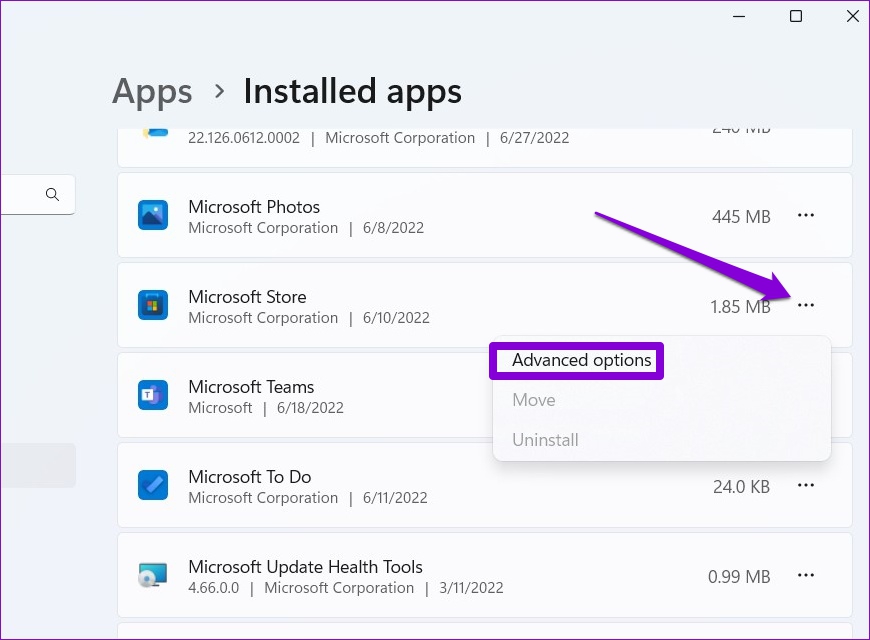
Task: Click the Microsoft Store app icon
Action: click(153, 305)
